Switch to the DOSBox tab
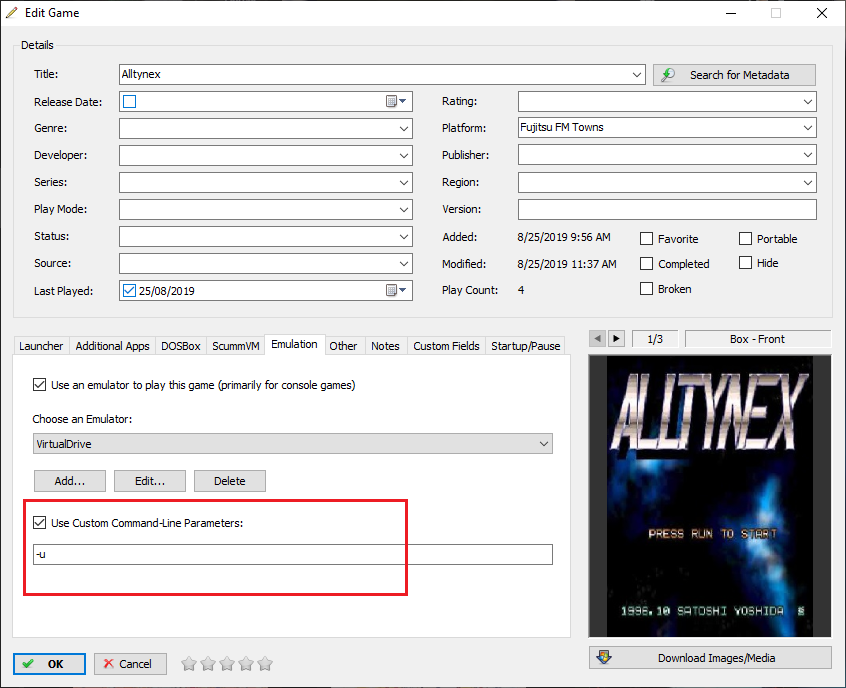The height and width of the screenshot is (688, 846). (181, 346)
